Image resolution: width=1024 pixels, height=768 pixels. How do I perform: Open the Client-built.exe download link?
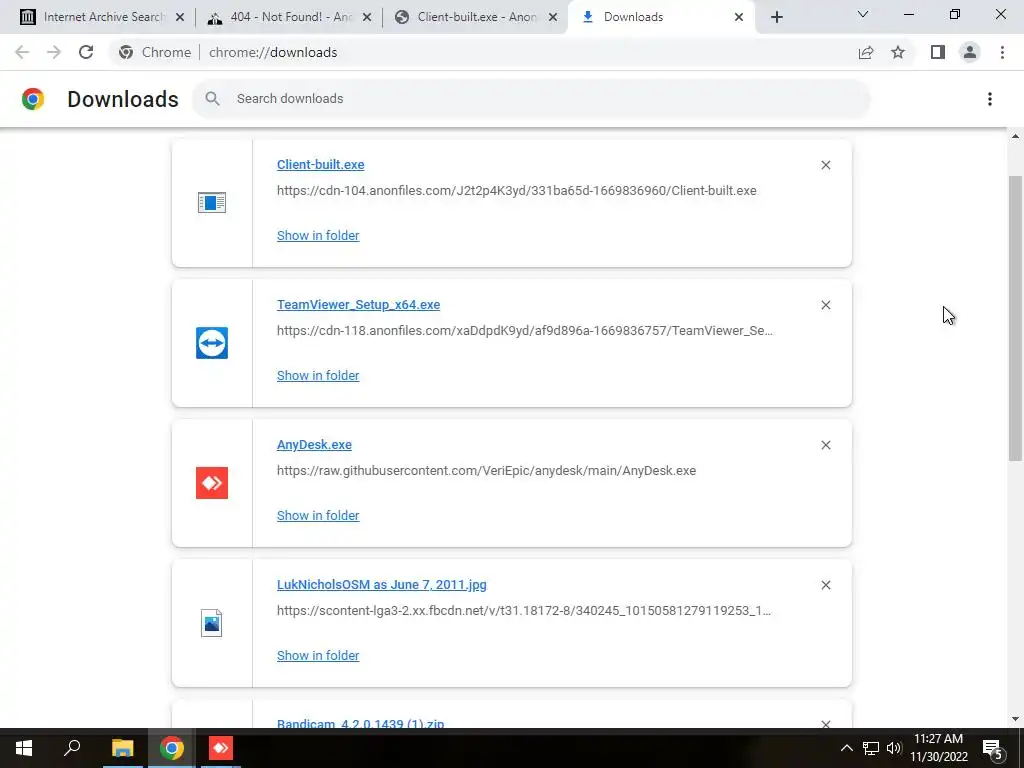(x=321, y=165)
